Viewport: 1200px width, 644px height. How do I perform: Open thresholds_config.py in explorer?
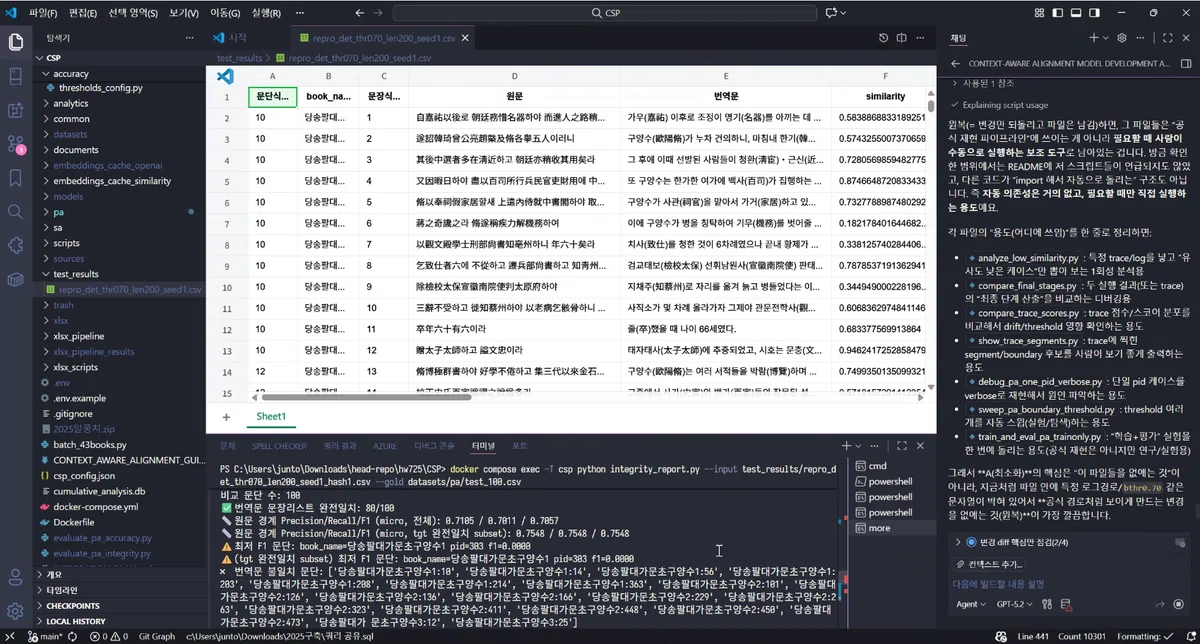tap(120, 88)
